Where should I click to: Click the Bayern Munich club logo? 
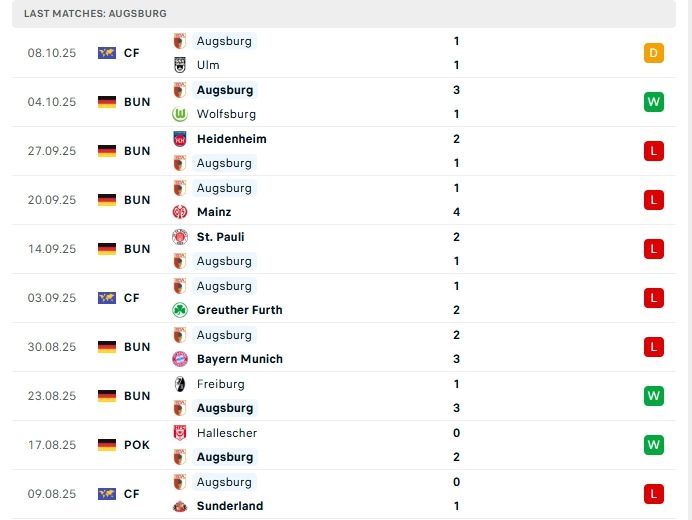(x=180, y=359)
